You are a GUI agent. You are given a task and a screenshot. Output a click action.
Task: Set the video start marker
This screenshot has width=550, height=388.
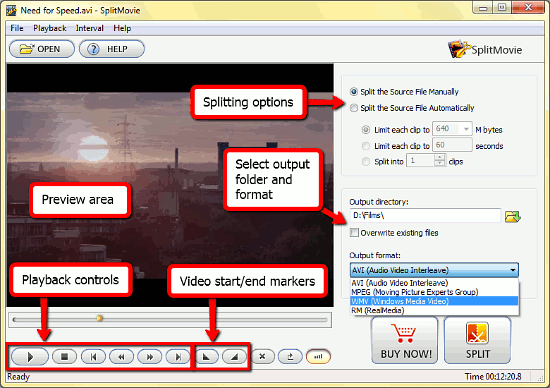(x=207, y=357)
